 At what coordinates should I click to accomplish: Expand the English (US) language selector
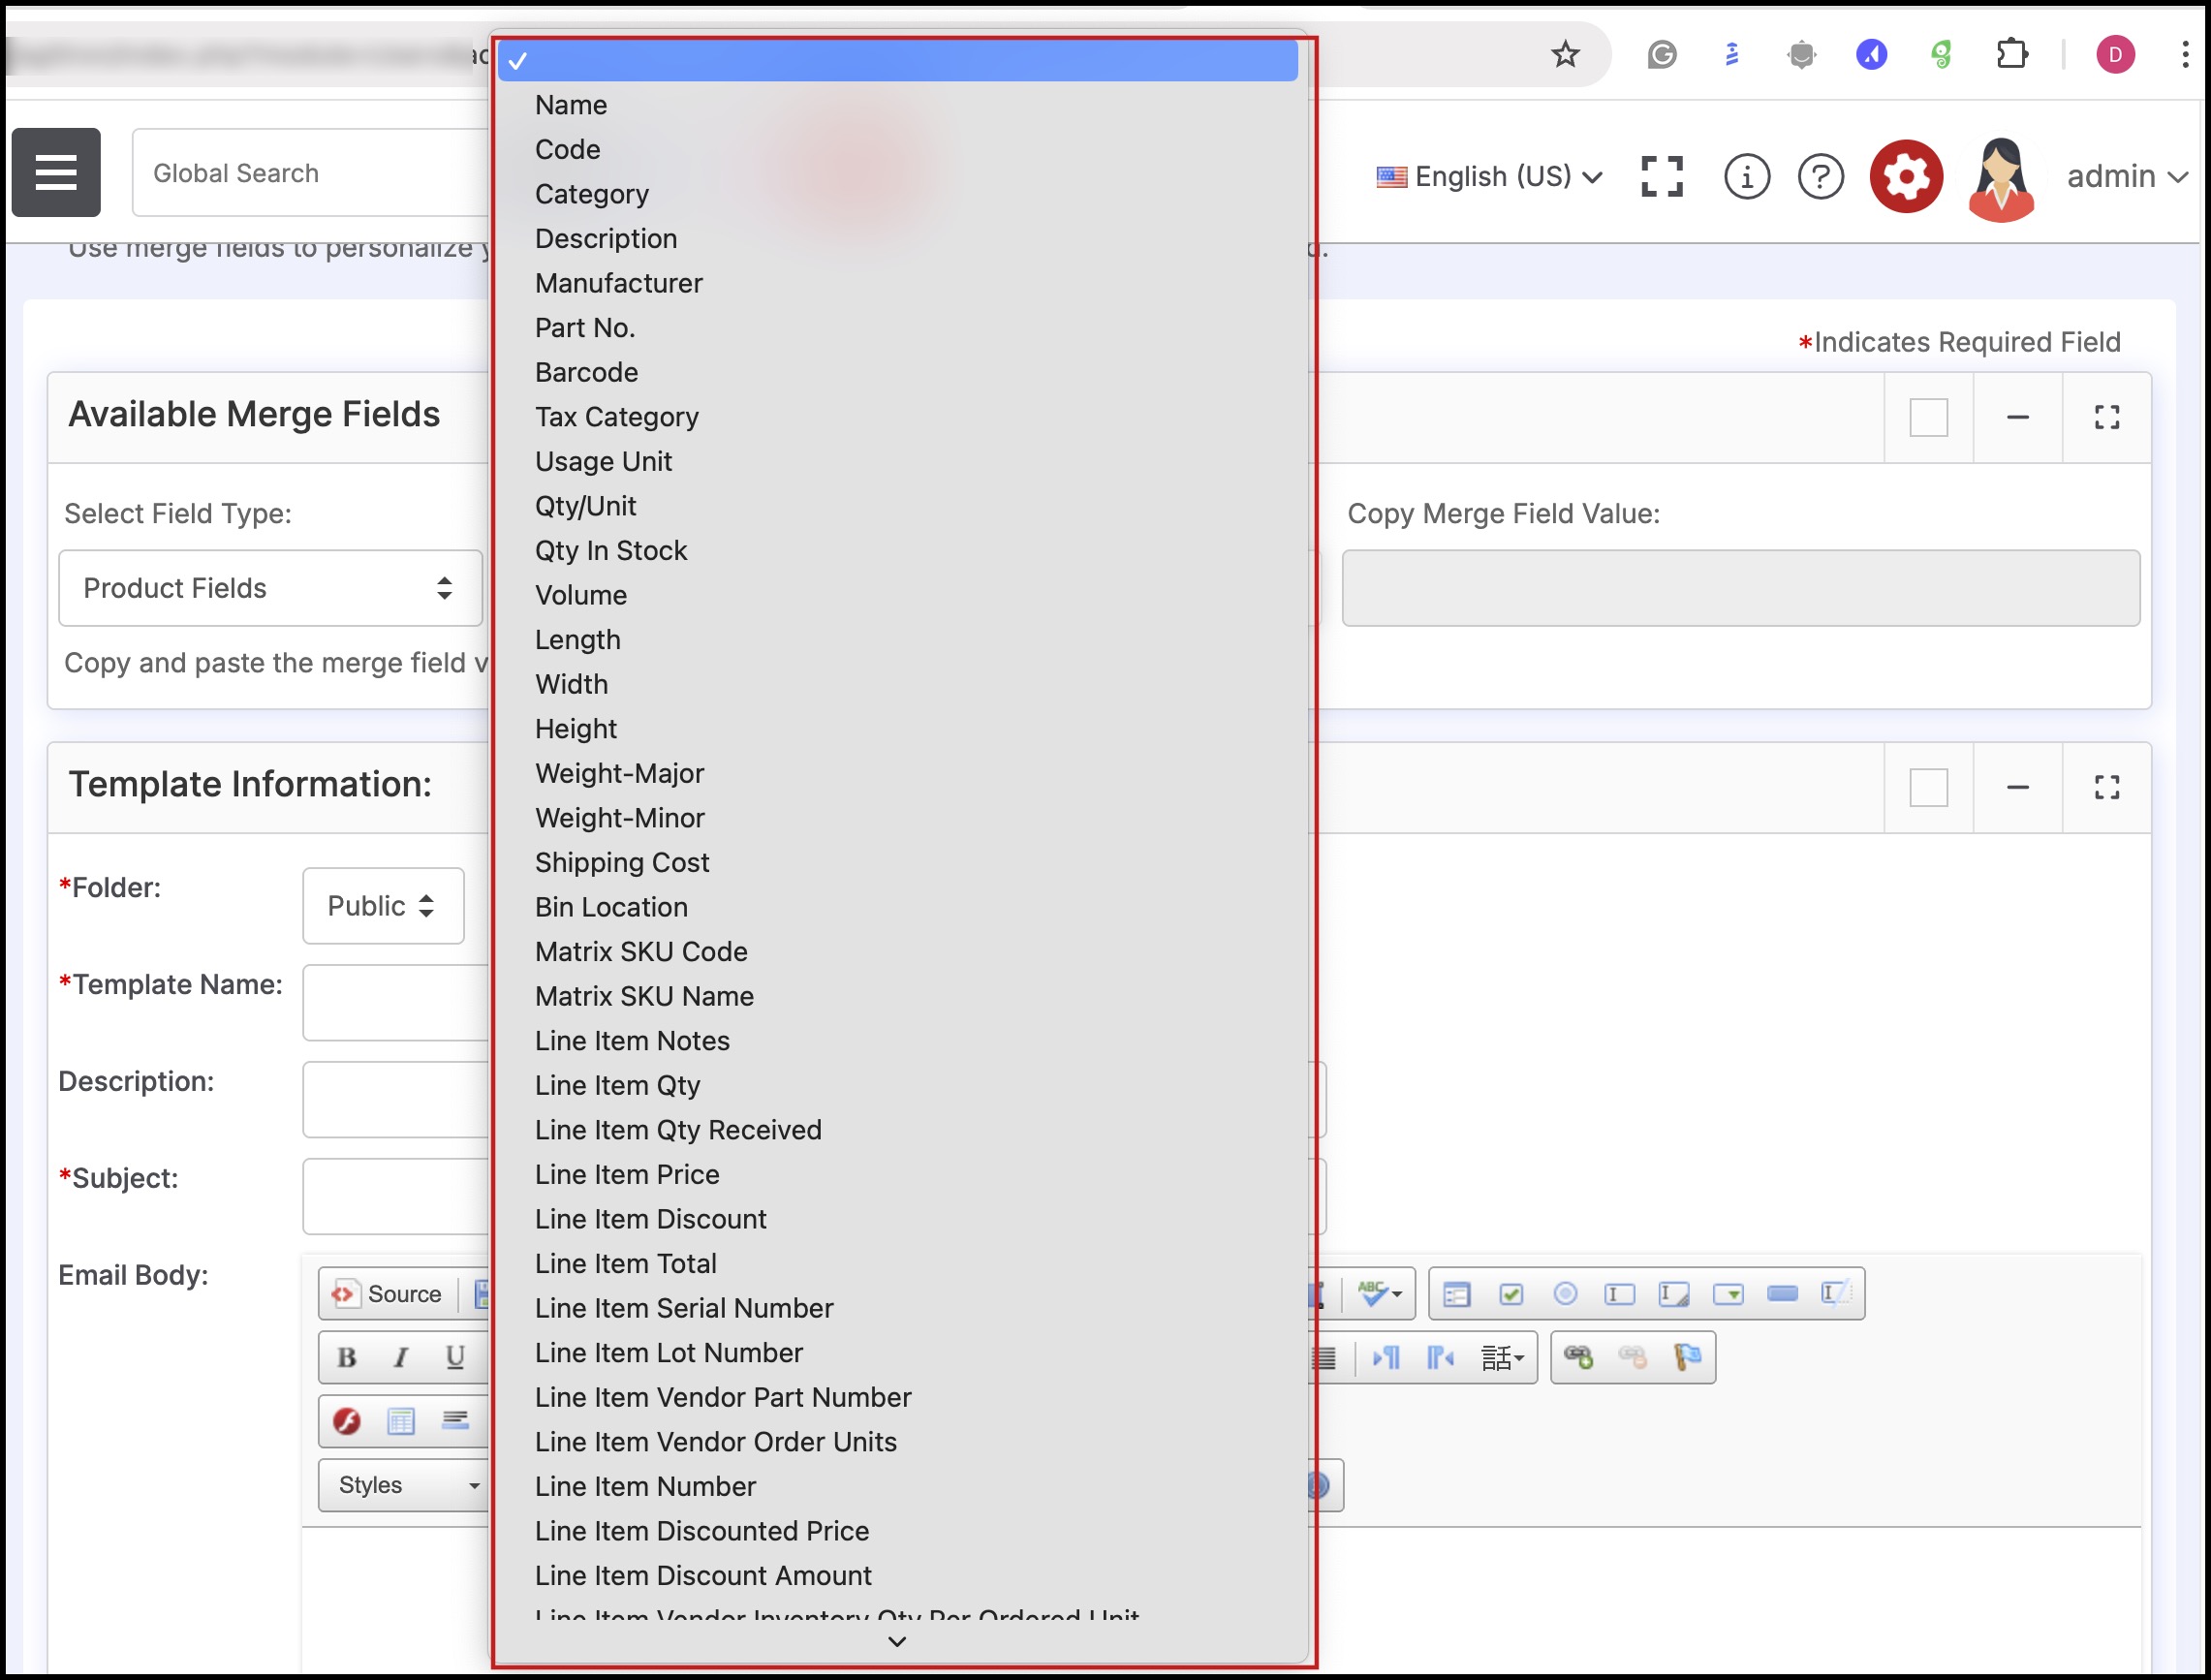1490,177
